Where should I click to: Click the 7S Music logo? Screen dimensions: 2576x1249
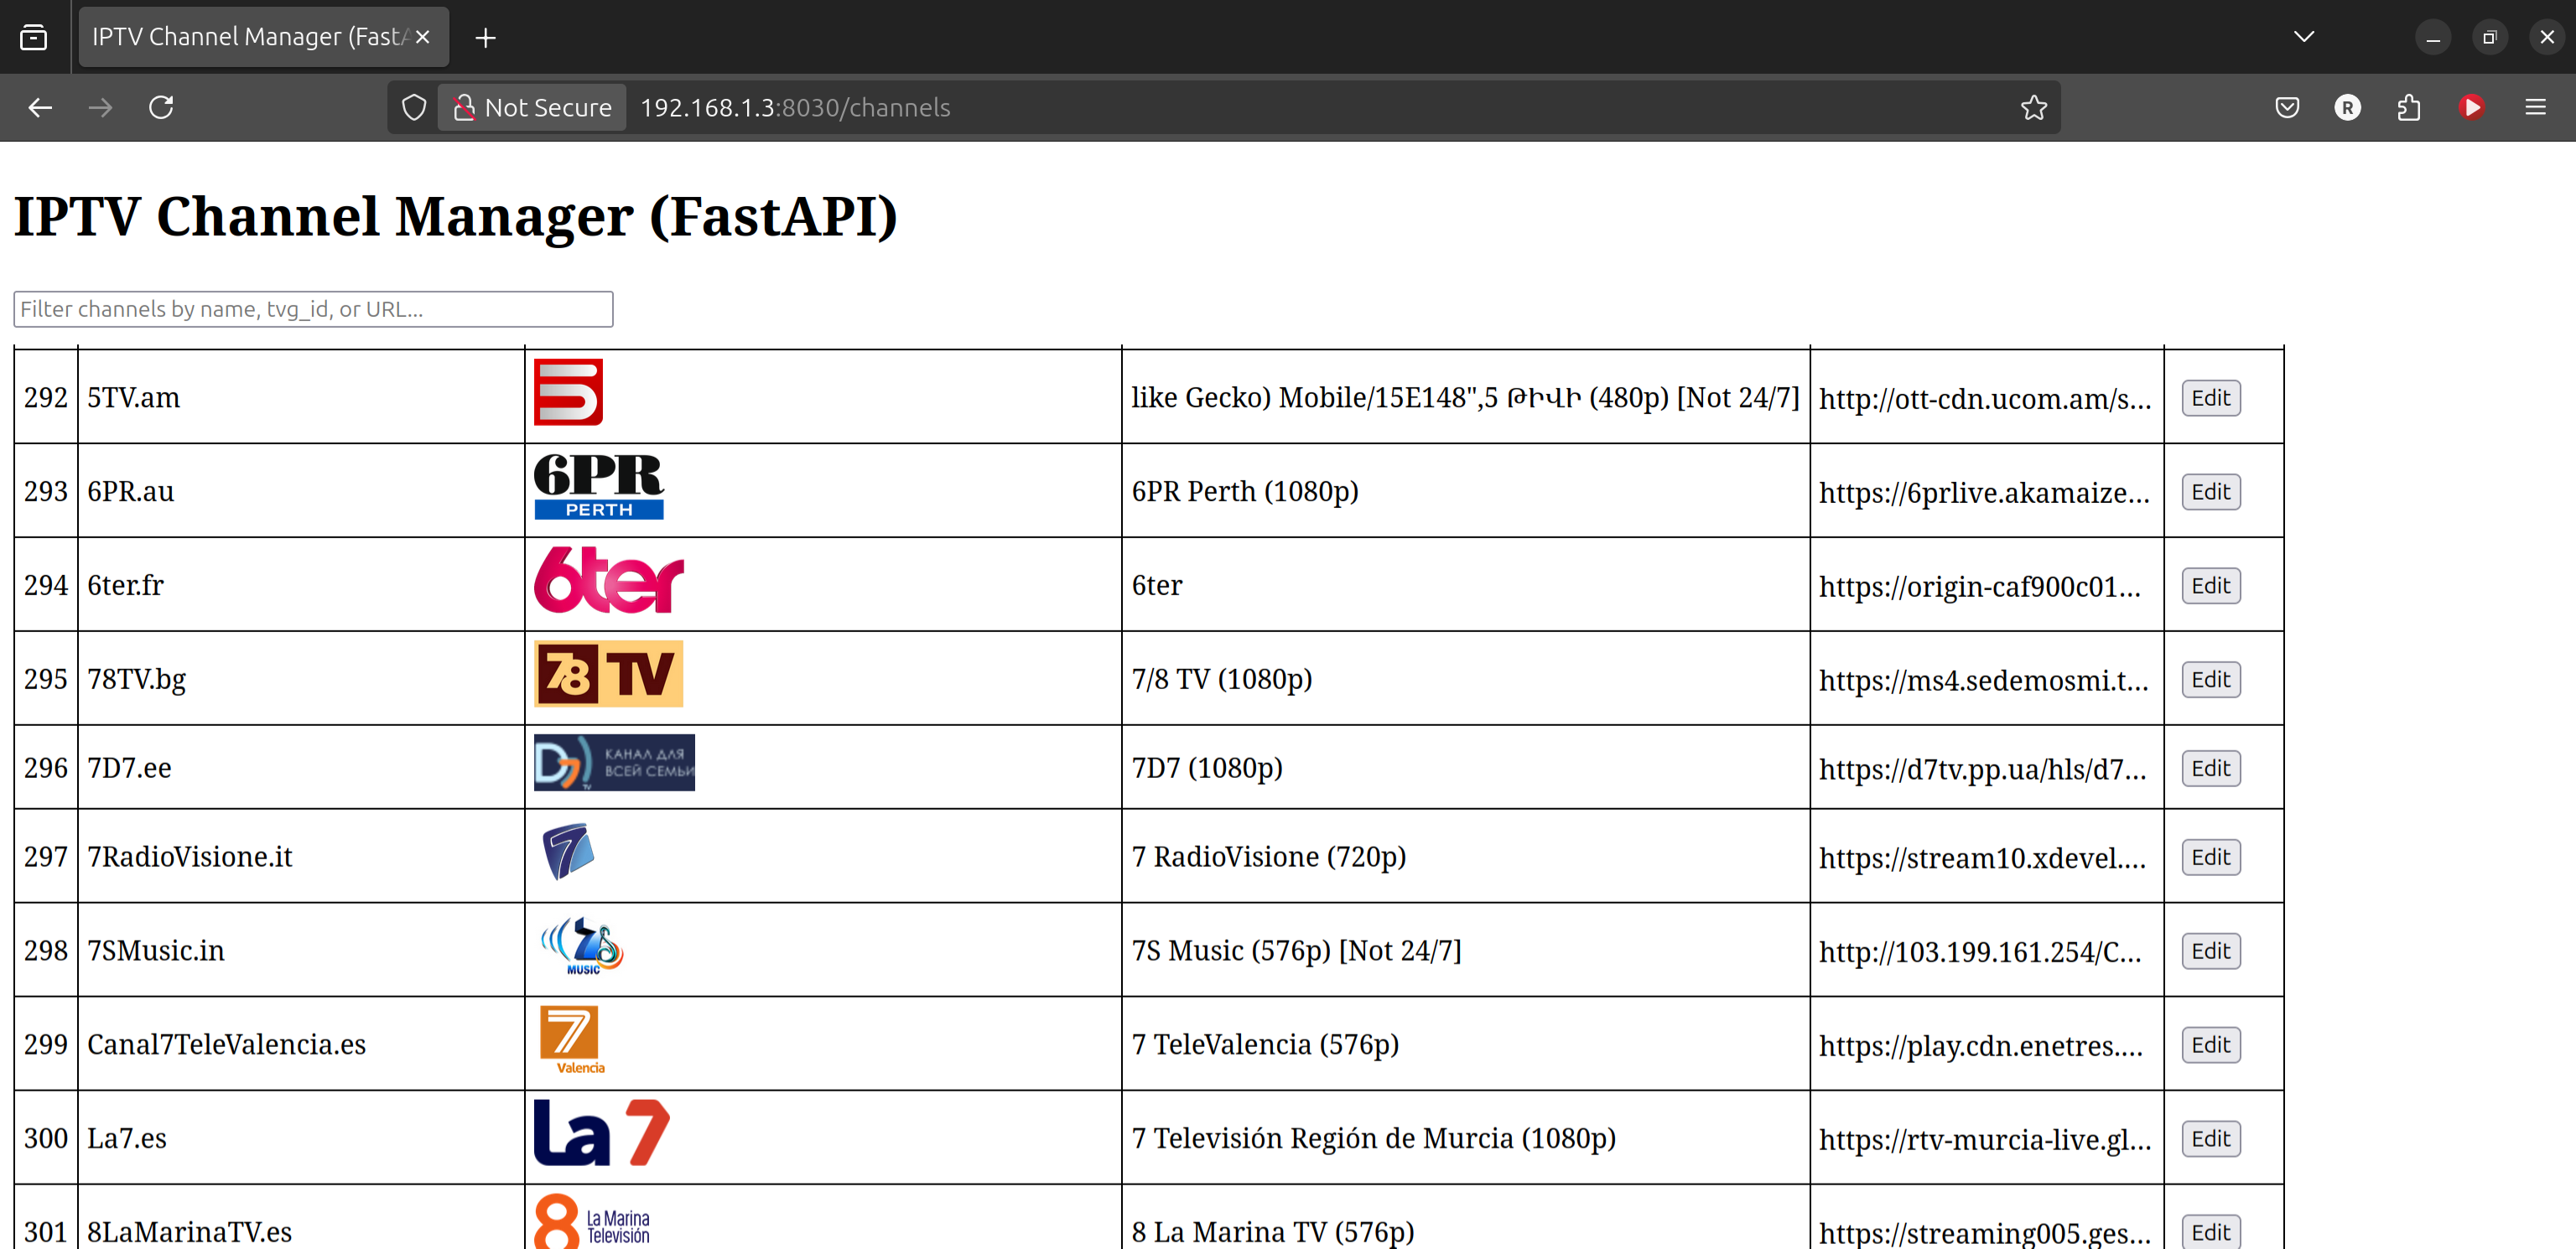click(x=582, y=946)
